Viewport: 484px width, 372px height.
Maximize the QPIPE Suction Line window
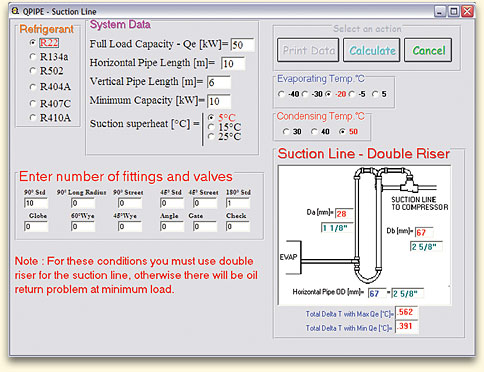[454, 11]
